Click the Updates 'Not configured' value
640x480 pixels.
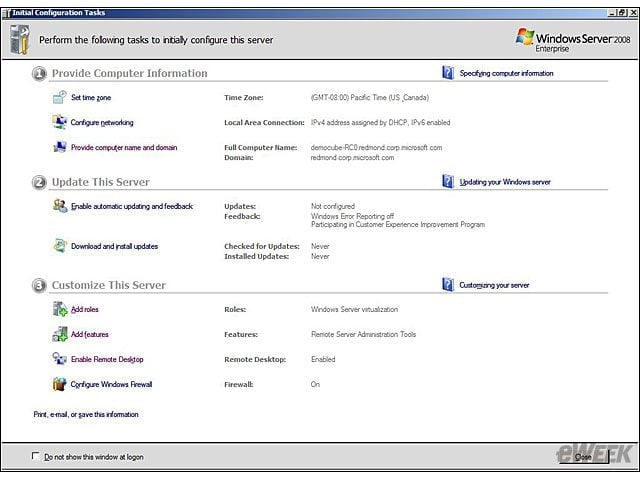coord(333,206)
